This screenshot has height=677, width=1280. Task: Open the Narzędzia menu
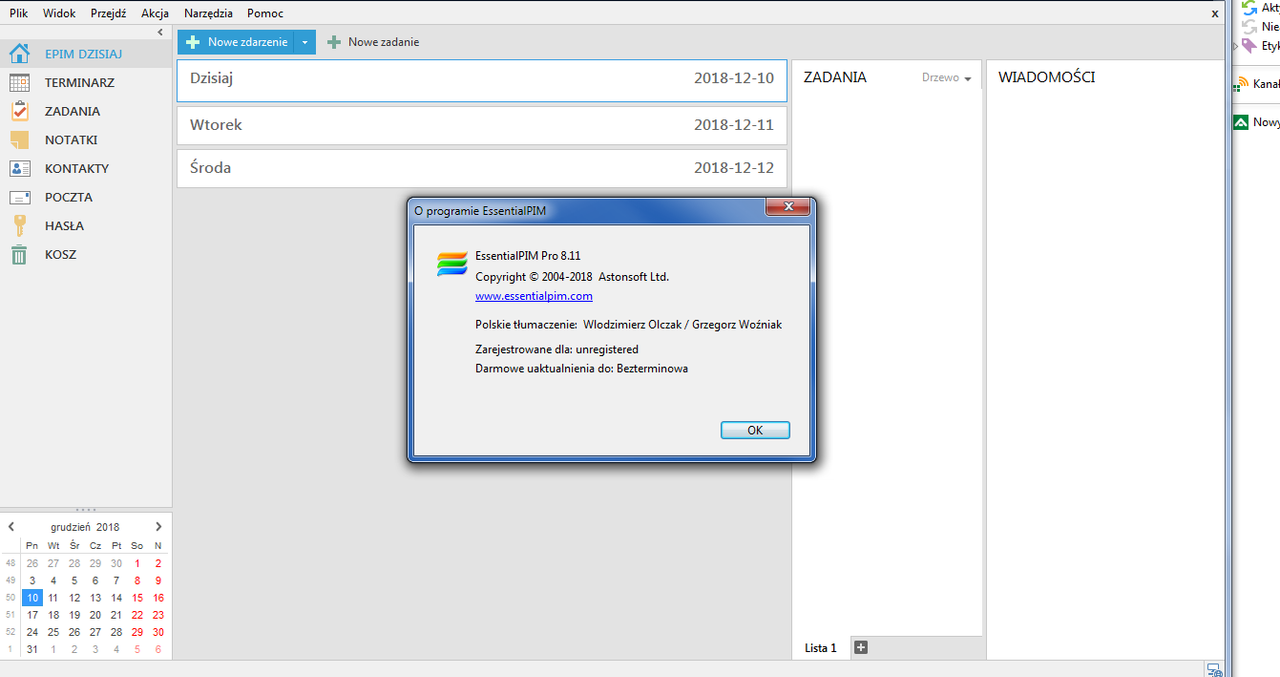[x=208, y=14]
